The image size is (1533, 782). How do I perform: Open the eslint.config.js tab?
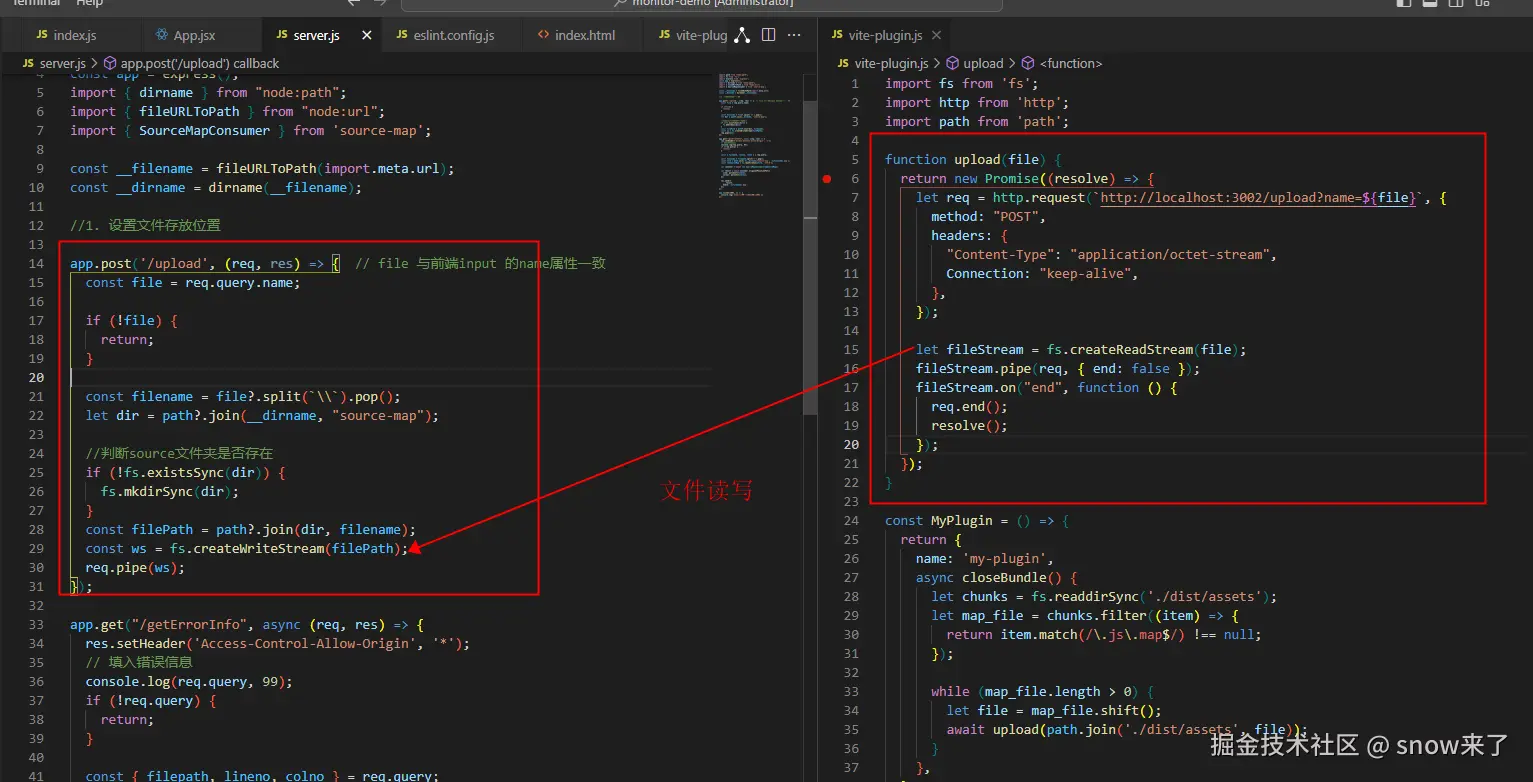pyautogui.click(x=454, y=35)
